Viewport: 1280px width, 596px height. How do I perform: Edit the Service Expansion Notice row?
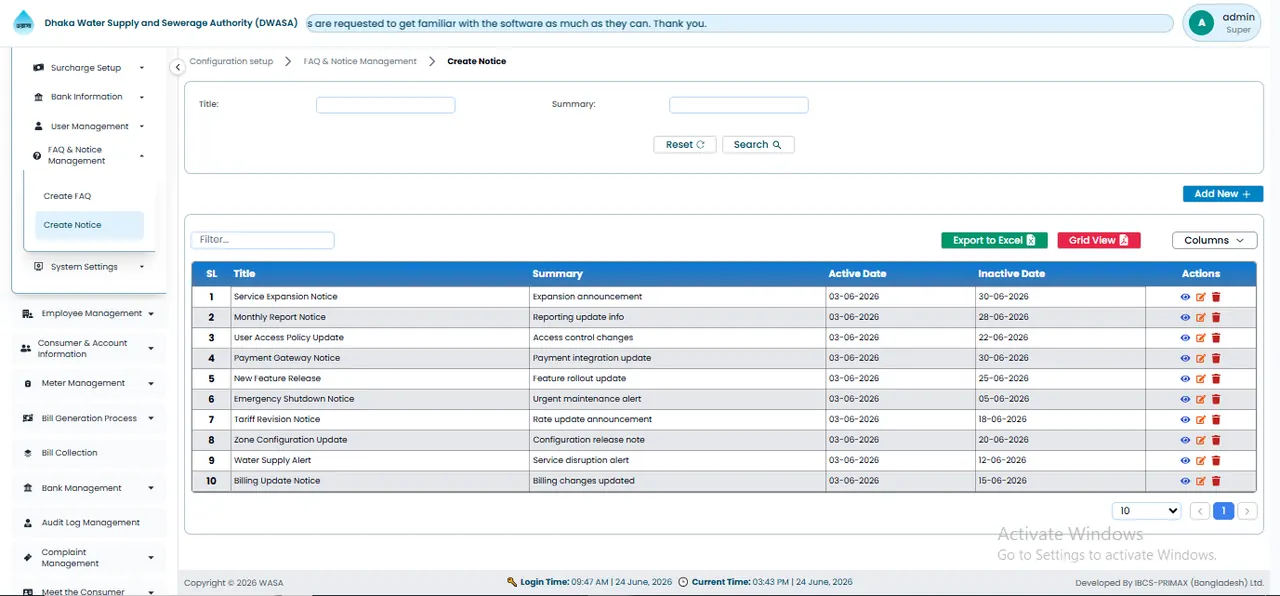1201,297
